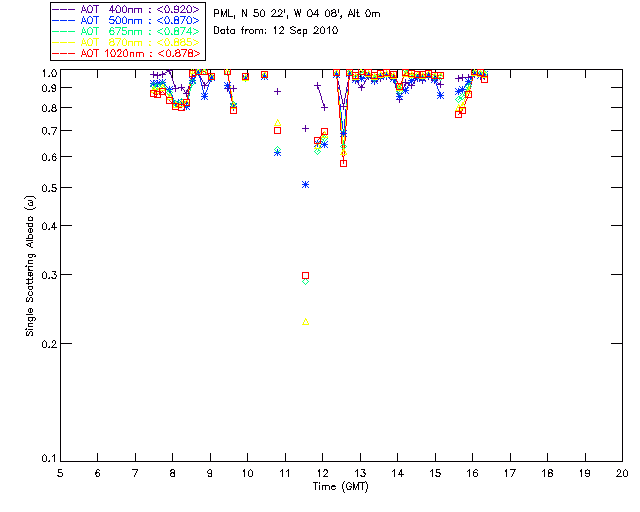Click the lowest yellow triangle data point

point(306,322)
